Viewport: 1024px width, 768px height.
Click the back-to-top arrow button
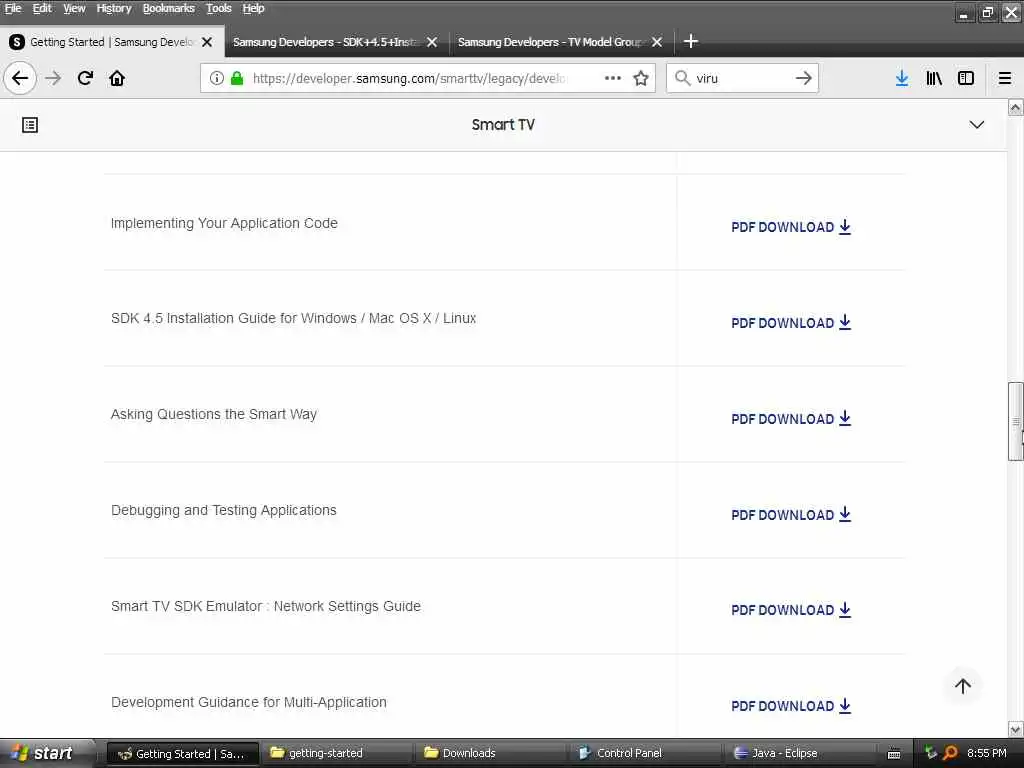[x=963, y=686]
